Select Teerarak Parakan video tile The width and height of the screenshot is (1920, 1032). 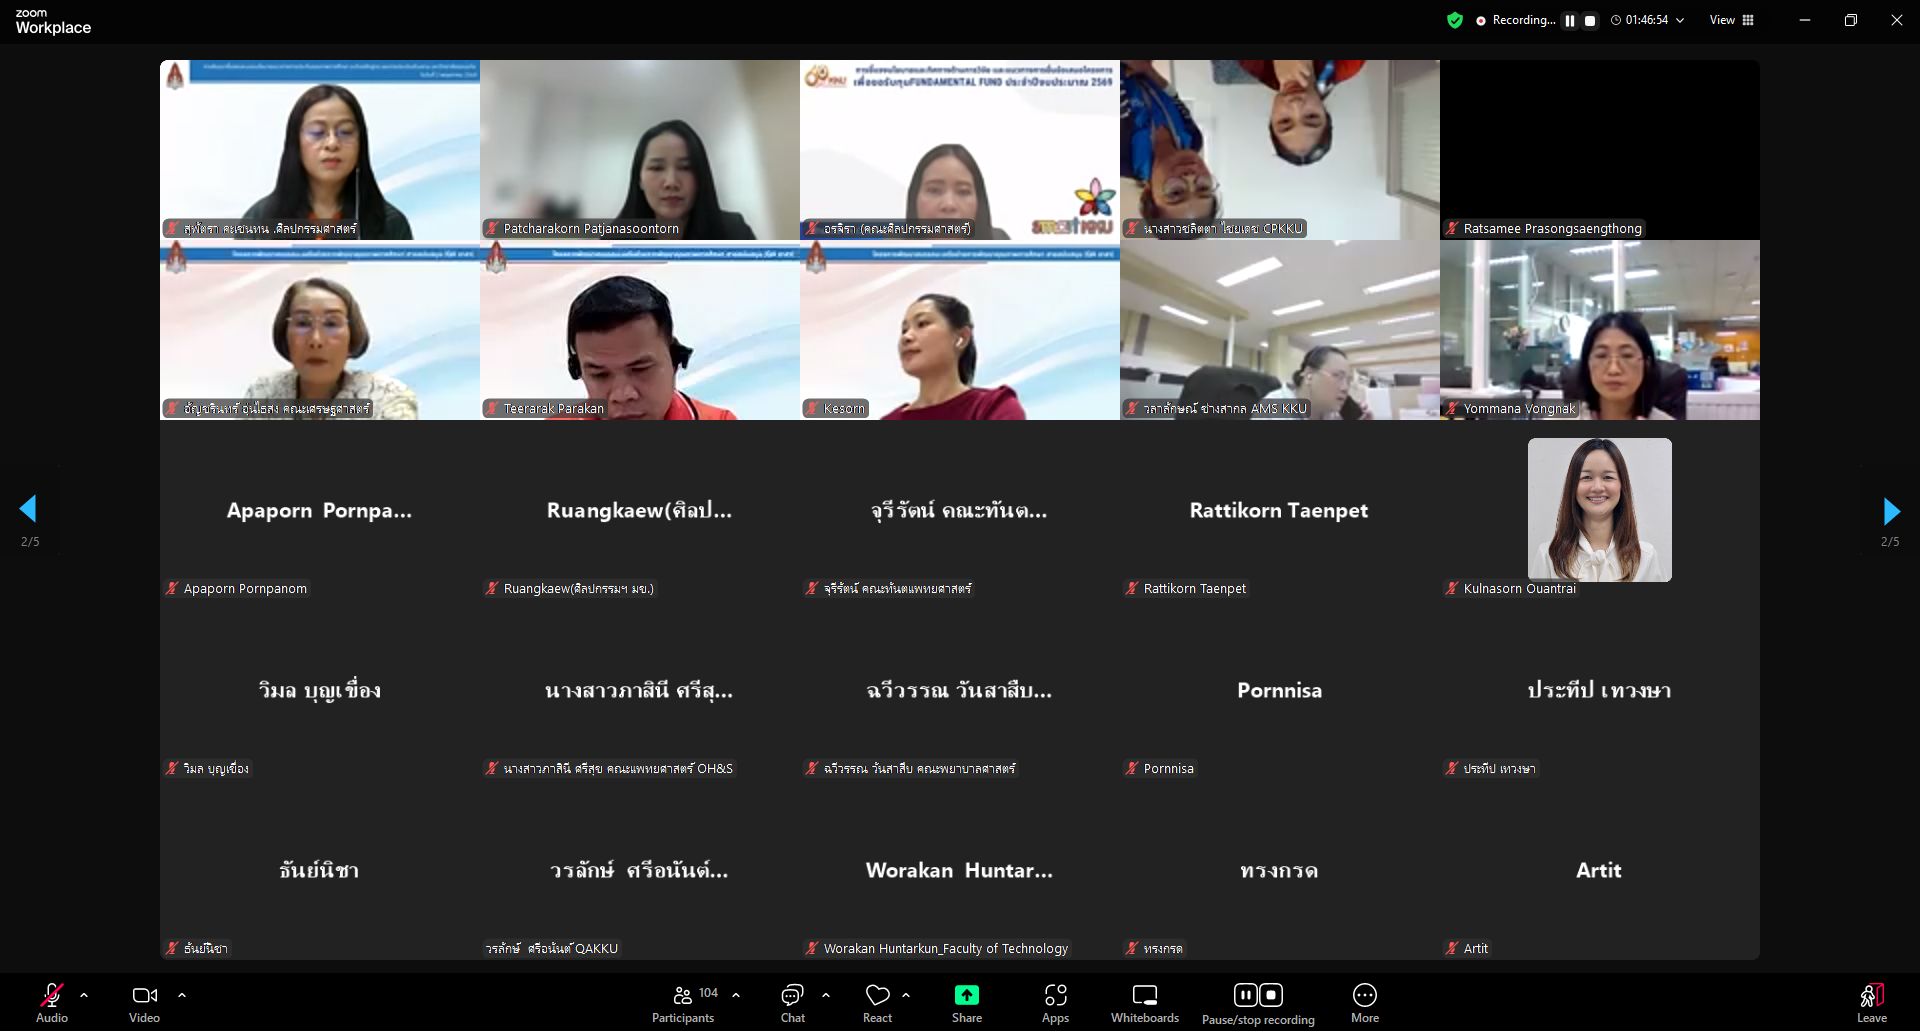[640, 330]
